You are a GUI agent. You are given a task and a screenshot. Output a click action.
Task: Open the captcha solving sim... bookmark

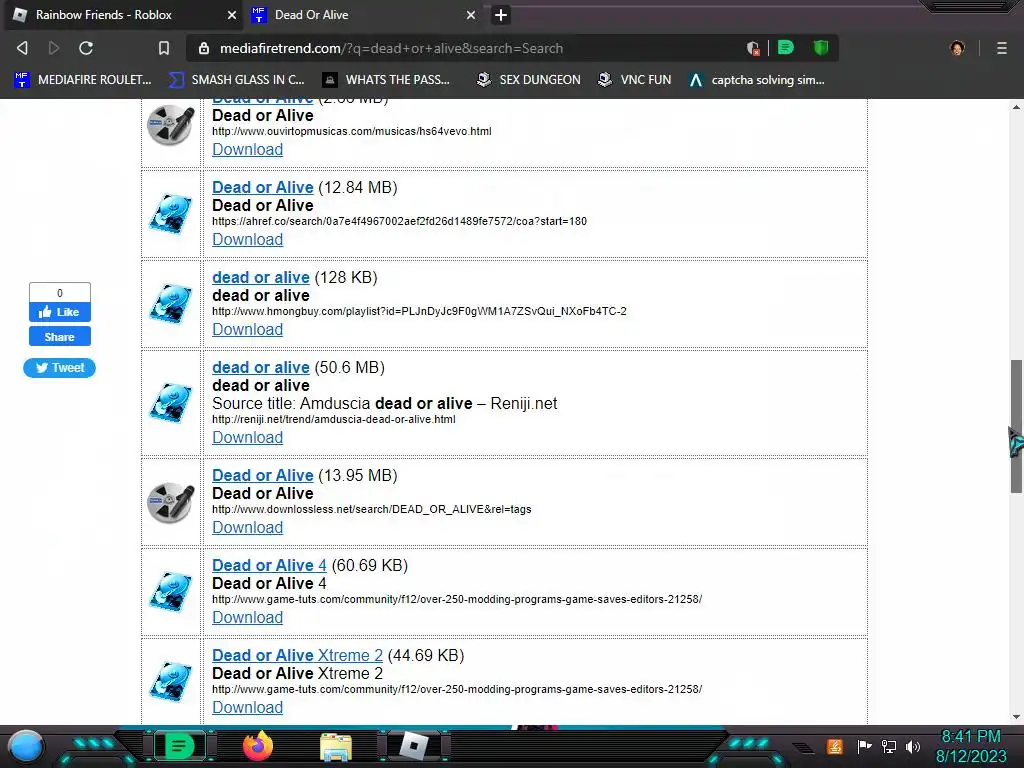[757, 80]
